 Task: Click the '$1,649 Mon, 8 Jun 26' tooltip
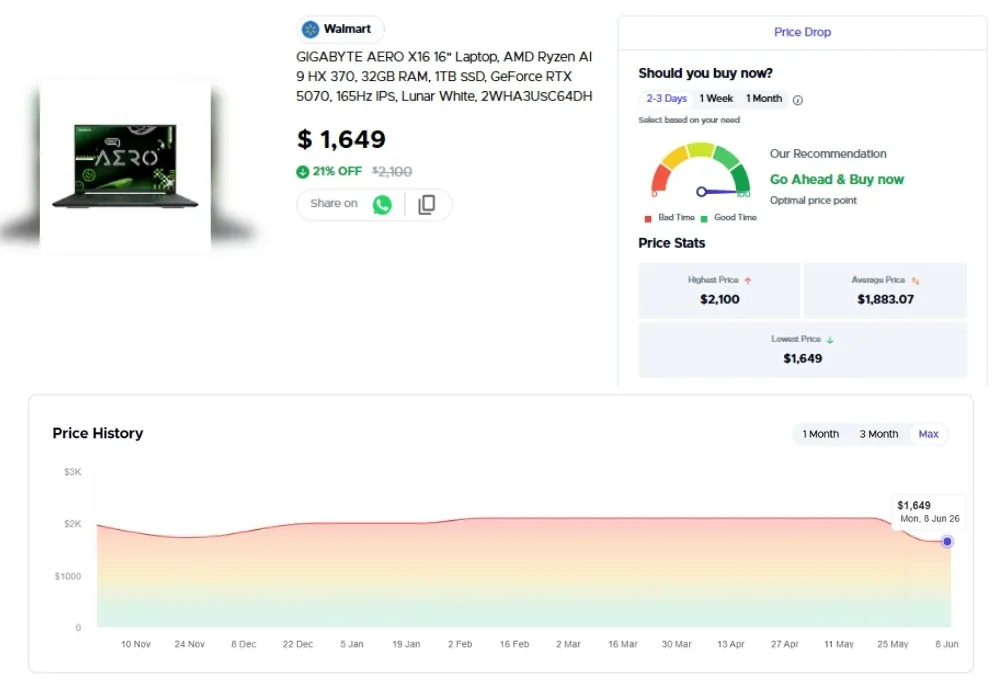928,511
